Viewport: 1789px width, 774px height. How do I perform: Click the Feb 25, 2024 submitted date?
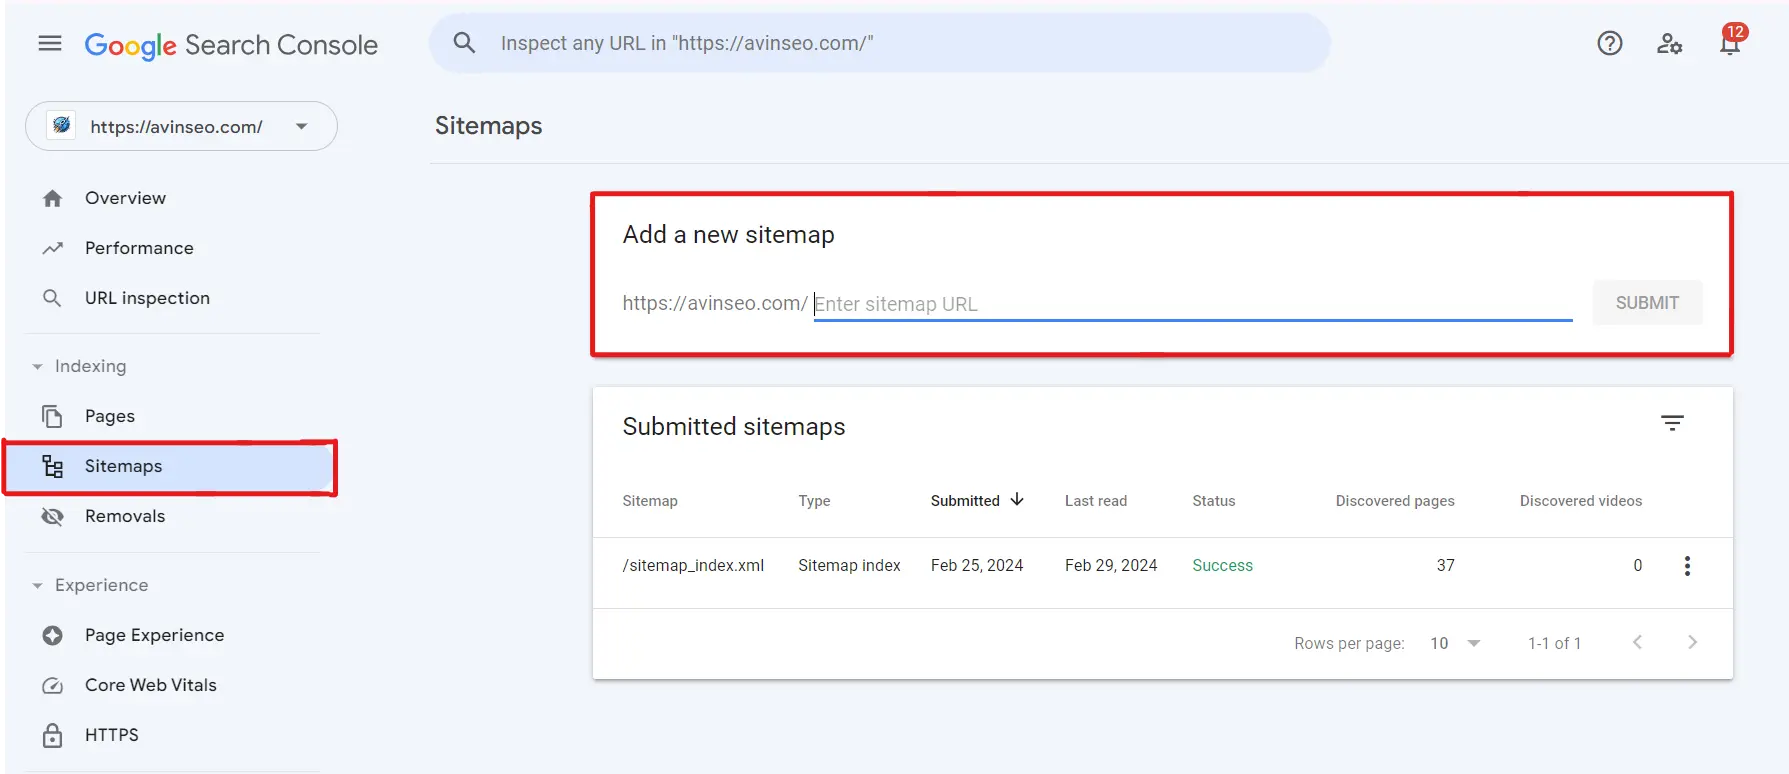tap(977, 565)
